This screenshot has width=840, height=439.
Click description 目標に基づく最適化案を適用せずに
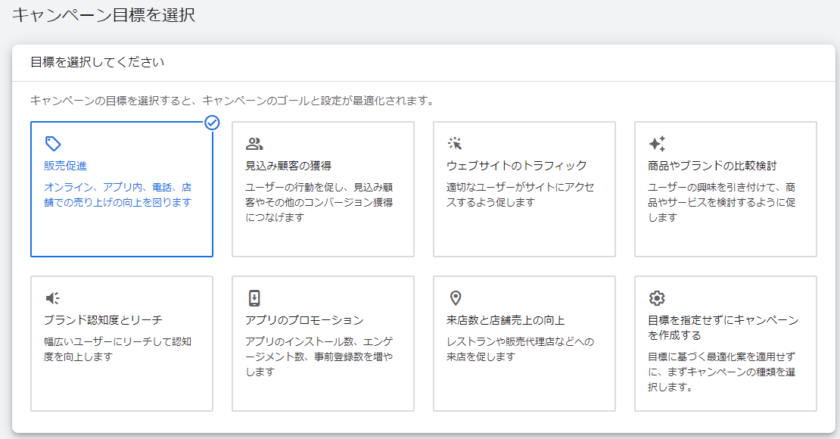(722, 371)
